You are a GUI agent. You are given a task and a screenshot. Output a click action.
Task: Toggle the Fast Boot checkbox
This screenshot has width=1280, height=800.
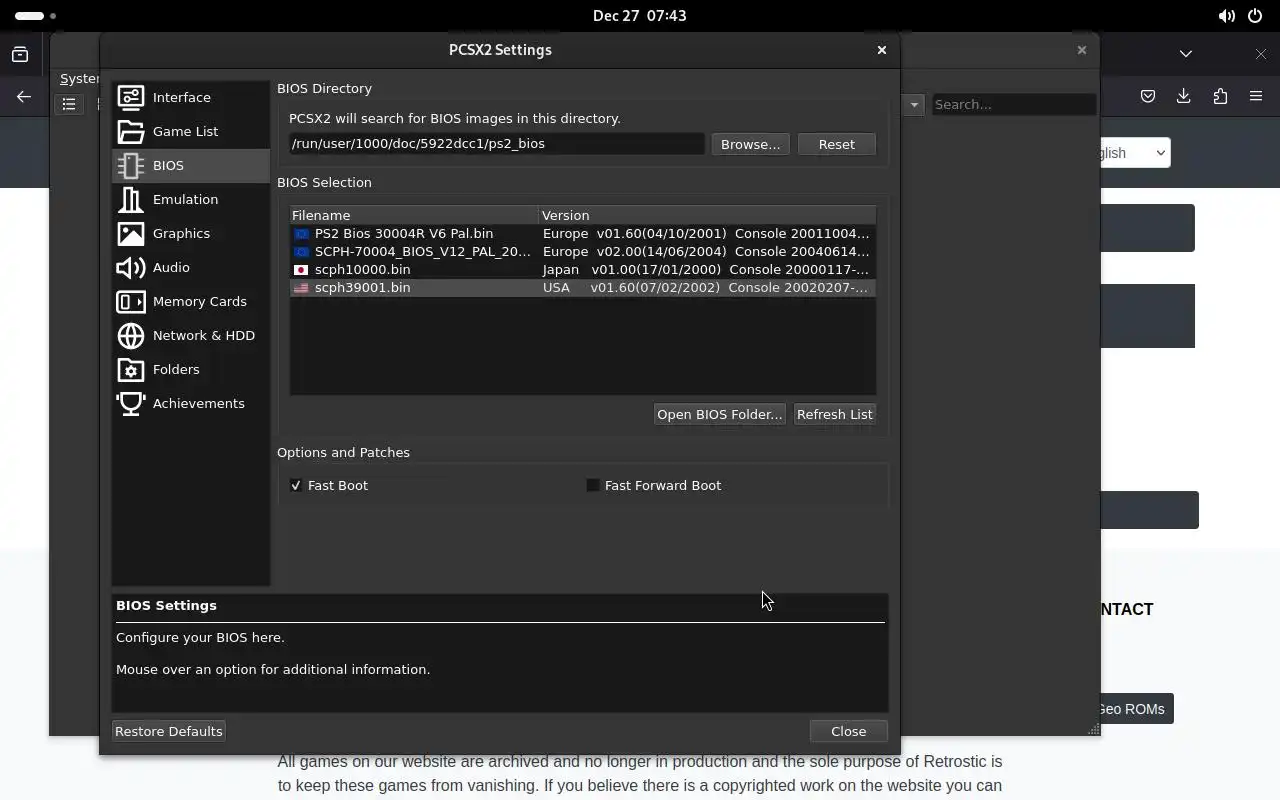tap(296, 485)
